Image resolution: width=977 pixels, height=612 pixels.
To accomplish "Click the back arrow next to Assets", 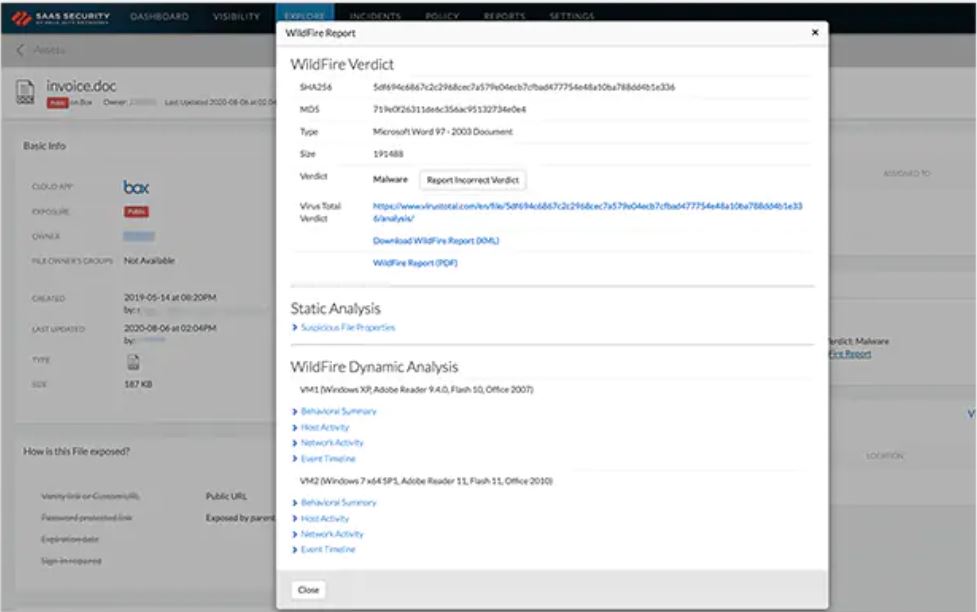I will pos(18,47).
